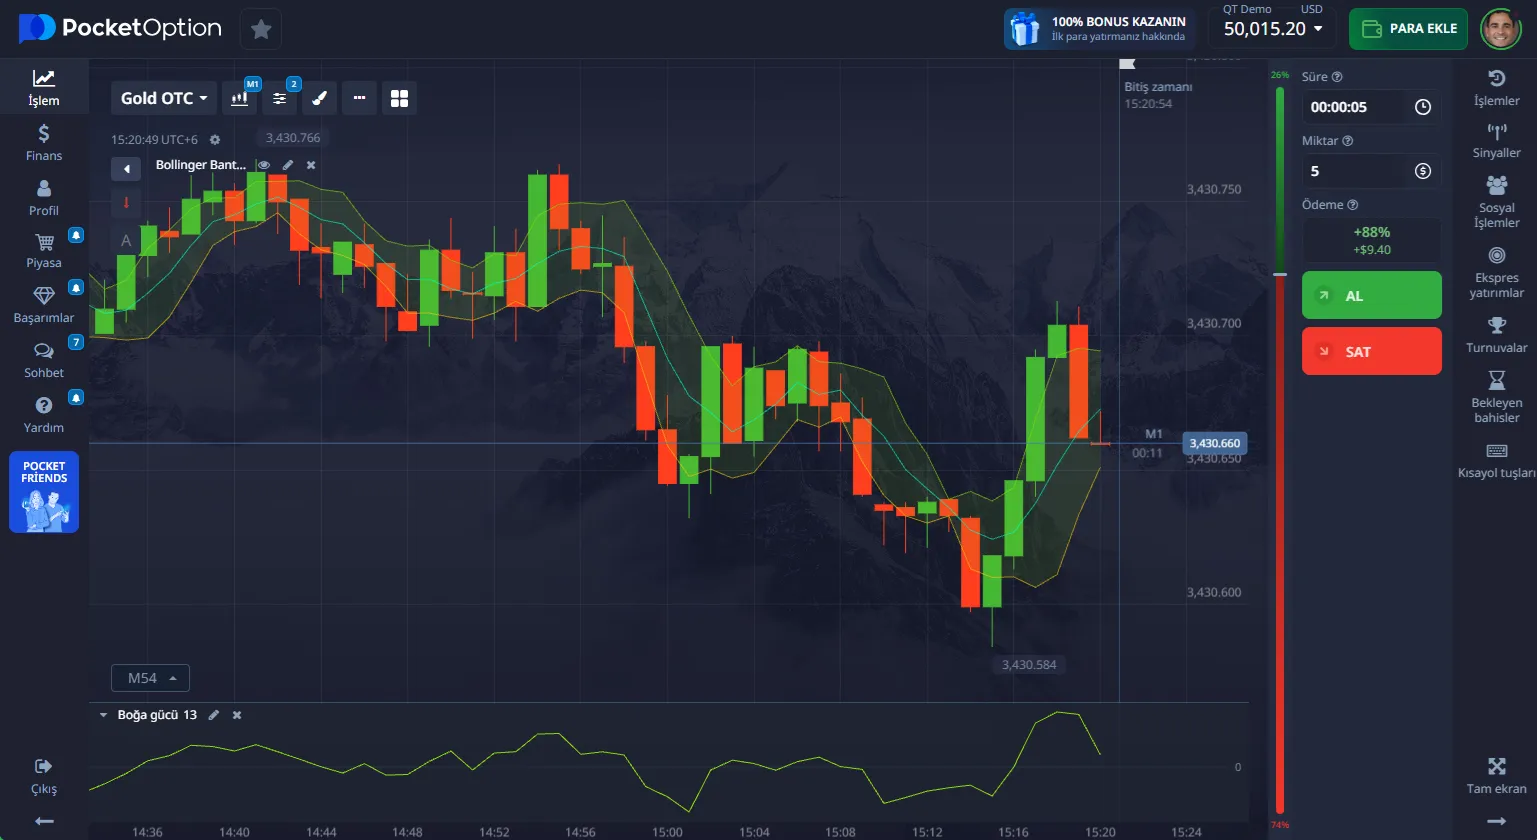Add Gold OTC to favorites star
The height and width of the screenshot is (840, 1537).
coord(261,29)
